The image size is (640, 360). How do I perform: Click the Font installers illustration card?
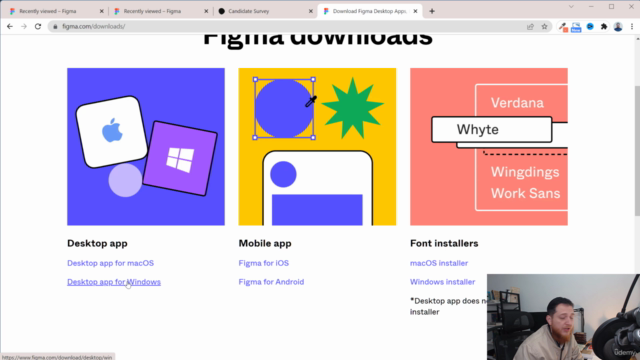489,147
